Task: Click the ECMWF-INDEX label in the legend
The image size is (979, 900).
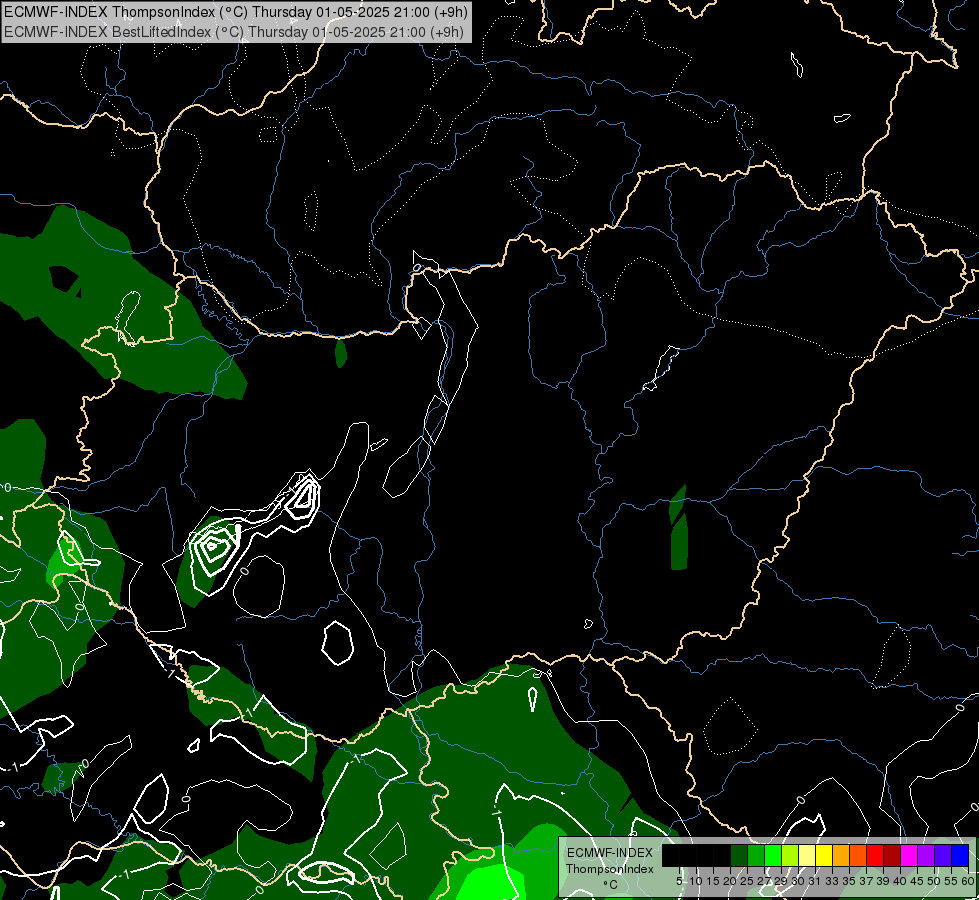Action: click(x=610, y=853)
